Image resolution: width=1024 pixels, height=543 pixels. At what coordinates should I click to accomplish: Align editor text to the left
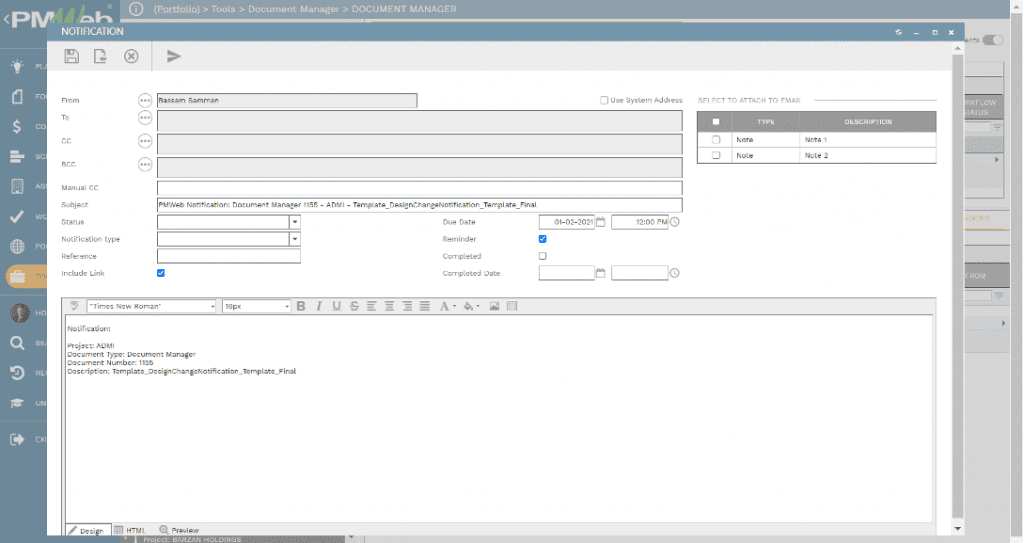click(x=372, y=306)
